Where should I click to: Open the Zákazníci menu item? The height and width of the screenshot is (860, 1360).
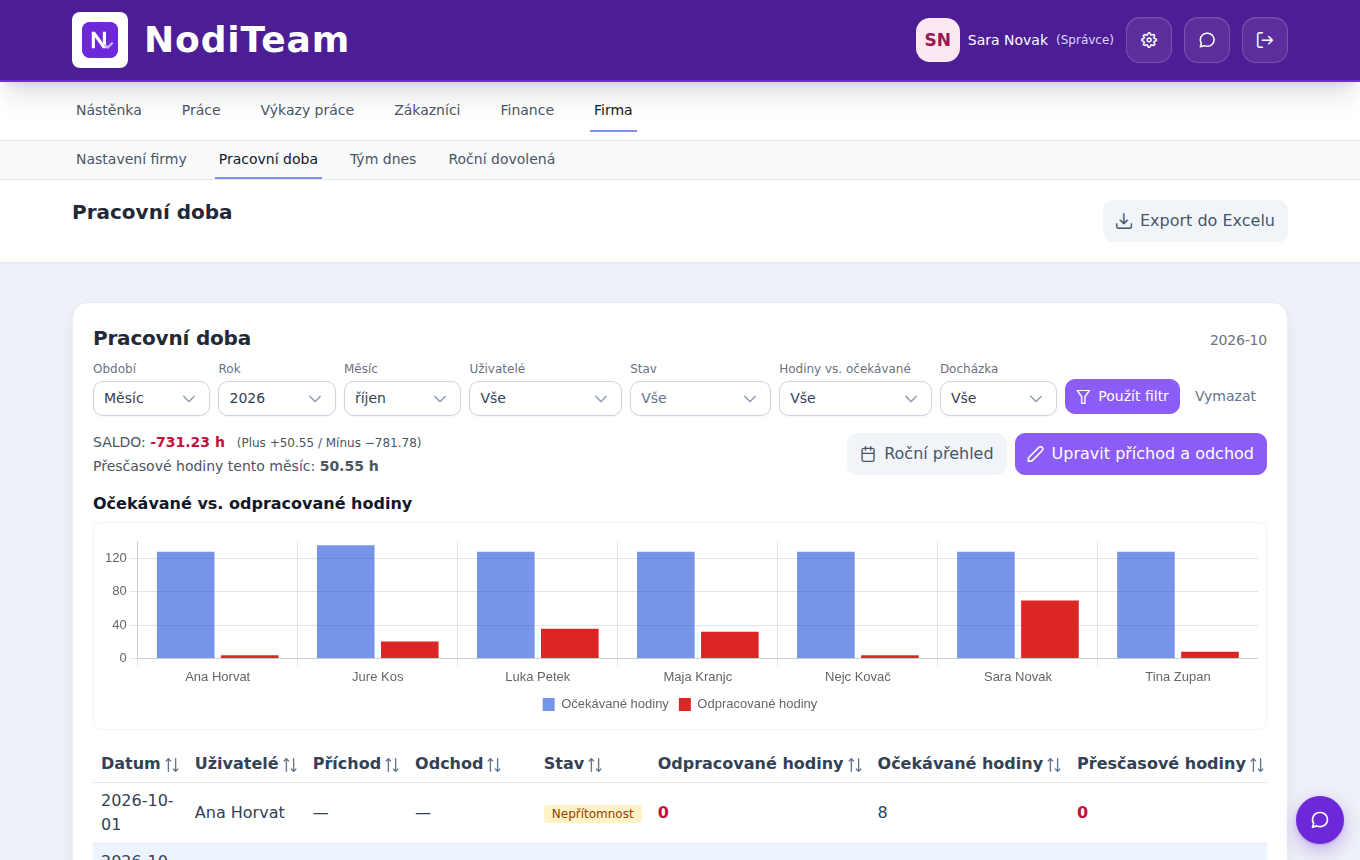427,110
